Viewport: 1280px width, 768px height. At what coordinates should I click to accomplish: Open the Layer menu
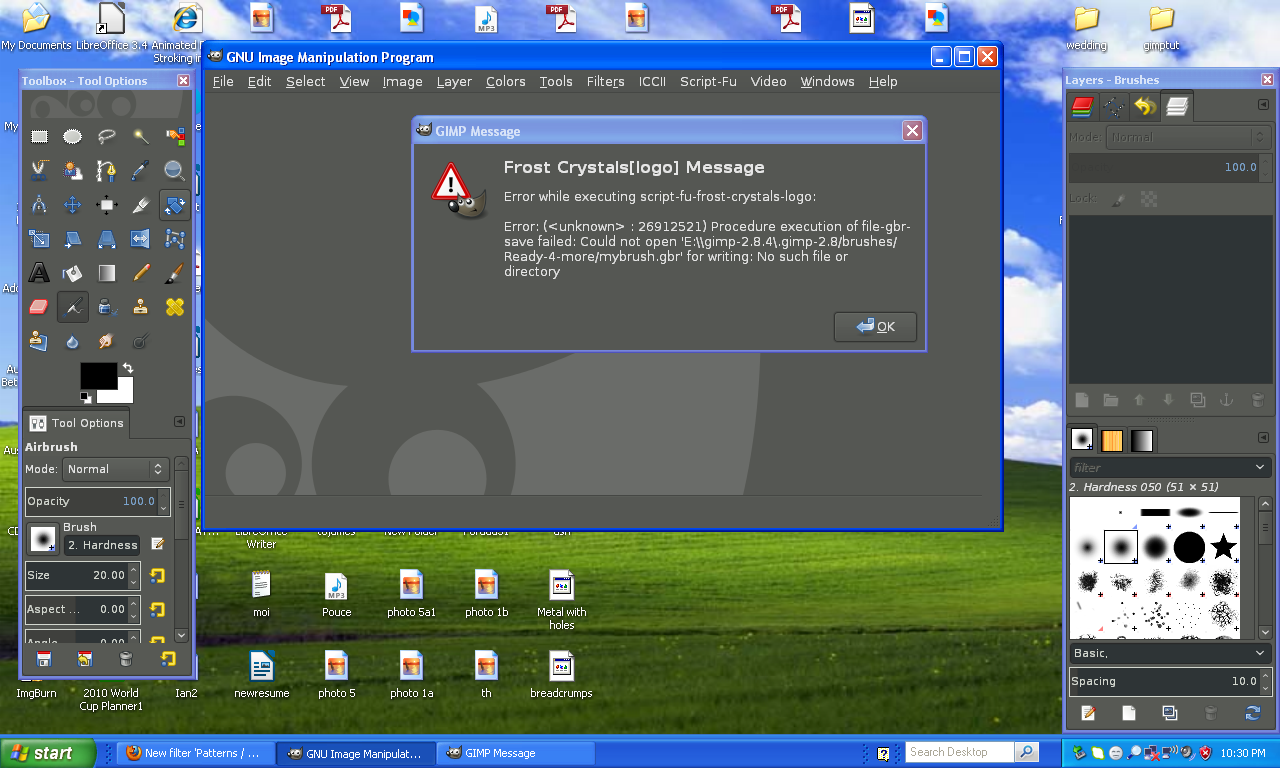pyautogui.click(x=454, y=82)
